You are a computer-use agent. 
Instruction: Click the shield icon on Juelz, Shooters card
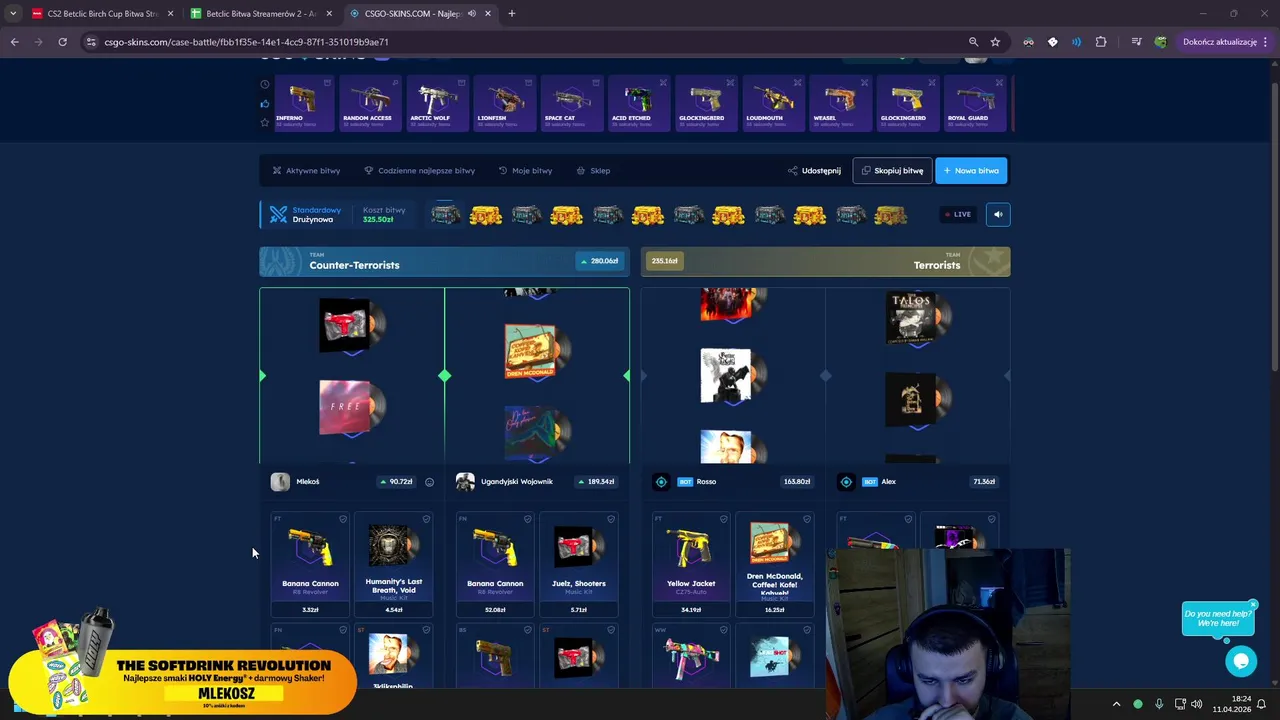(611, 519)
